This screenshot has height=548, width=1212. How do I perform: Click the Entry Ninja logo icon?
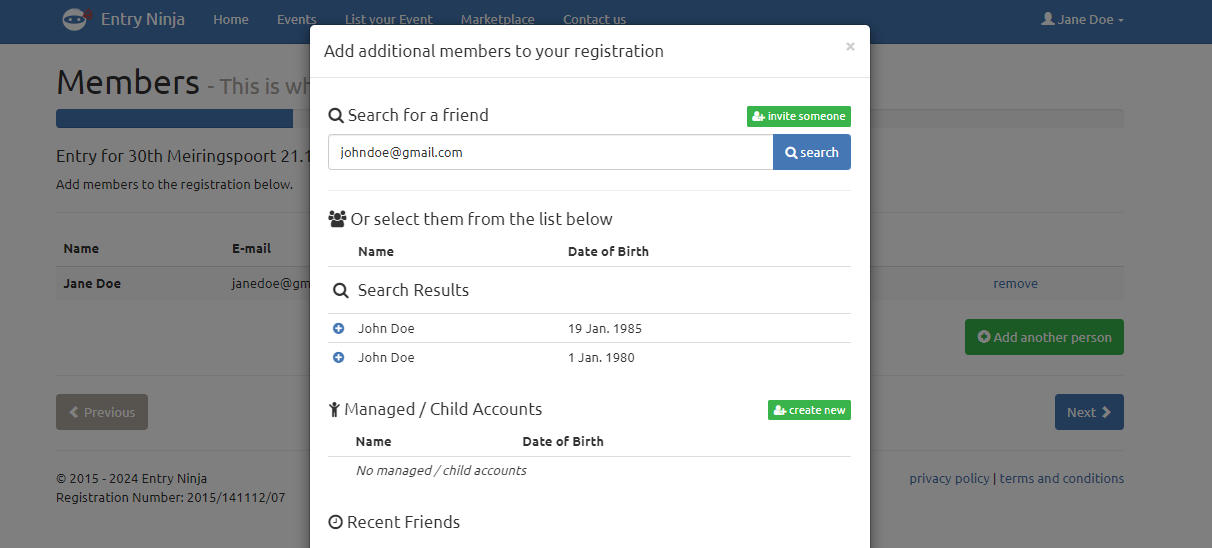(x=76, y=19)
